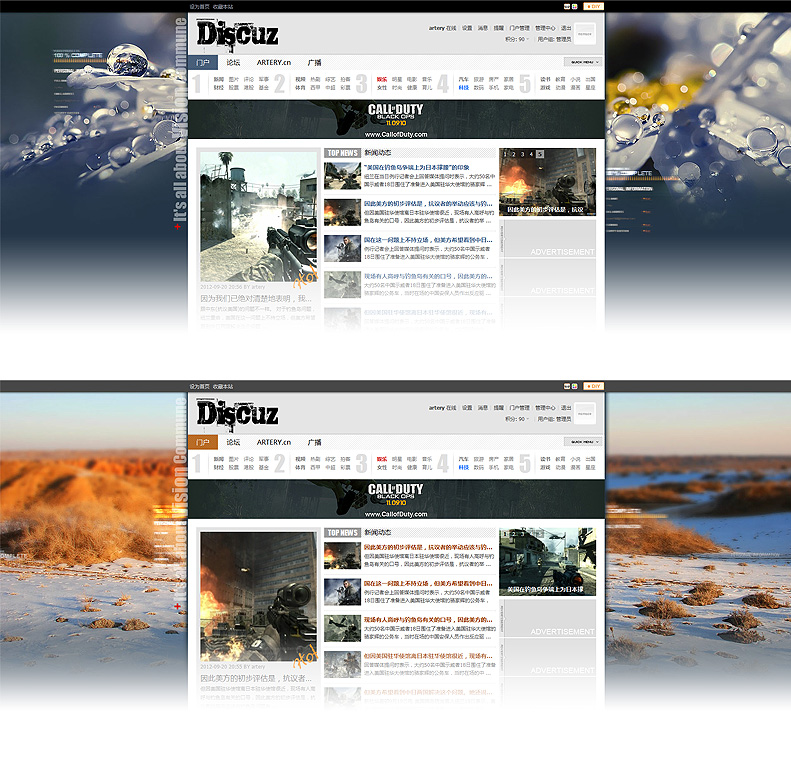Click the white icon left of the grid icon, blue-theme page
791x758 pixels.
pyautogui.click(x=567, y=7)
